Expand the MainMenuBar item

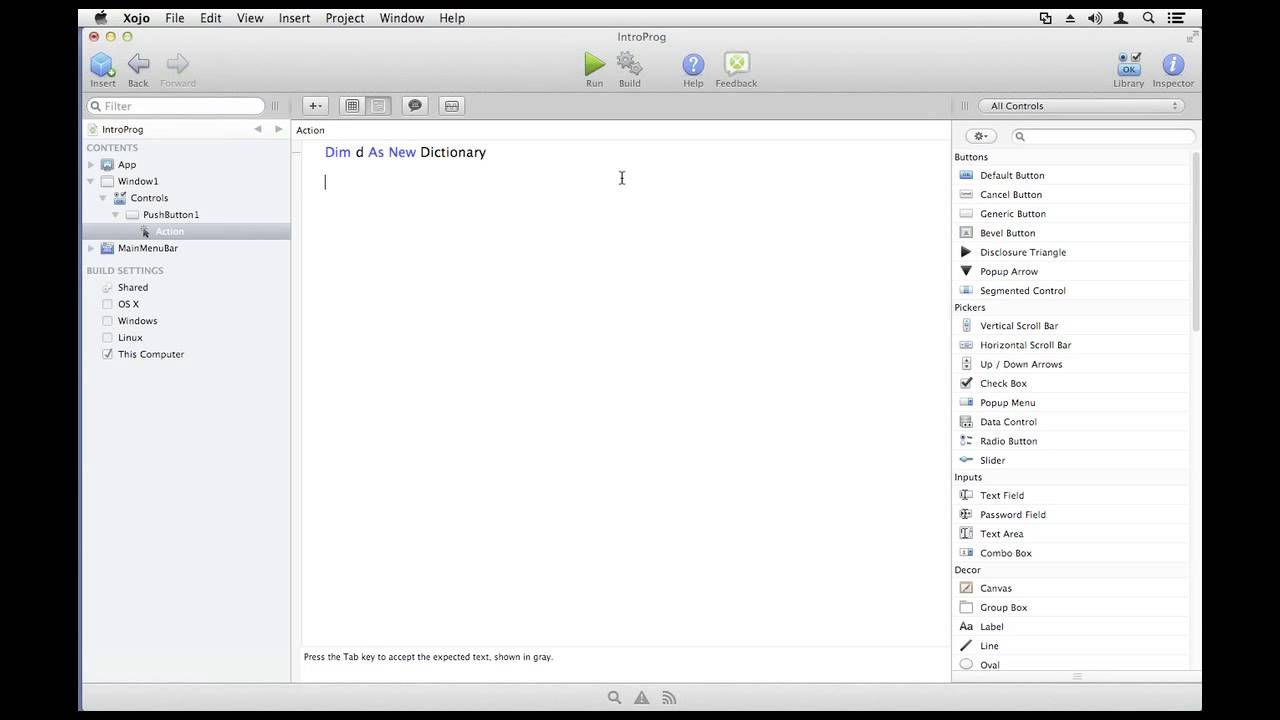point(91,248)
